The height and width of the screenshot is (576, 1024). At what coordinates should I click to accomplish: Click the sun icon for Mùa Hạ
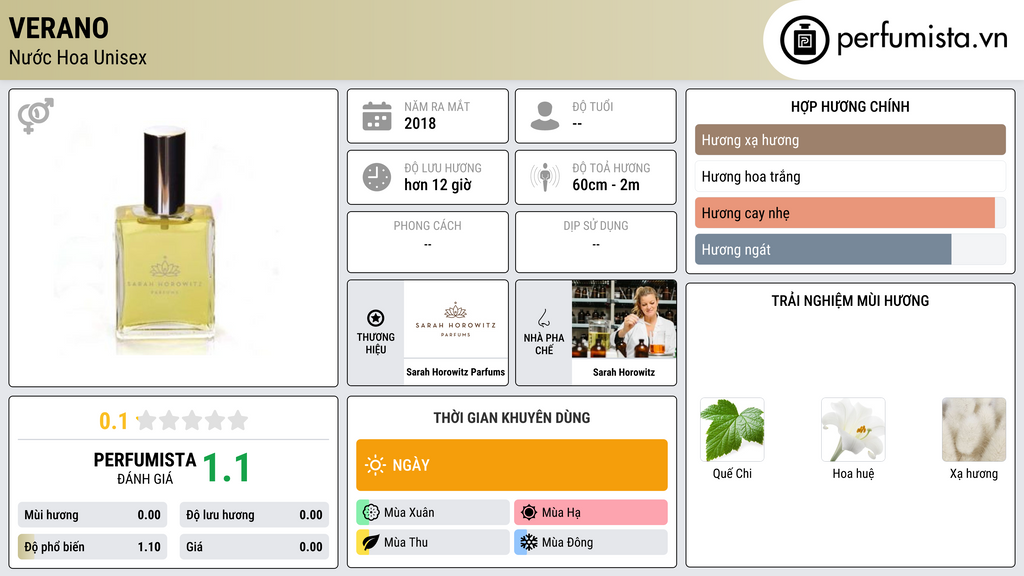529,512
